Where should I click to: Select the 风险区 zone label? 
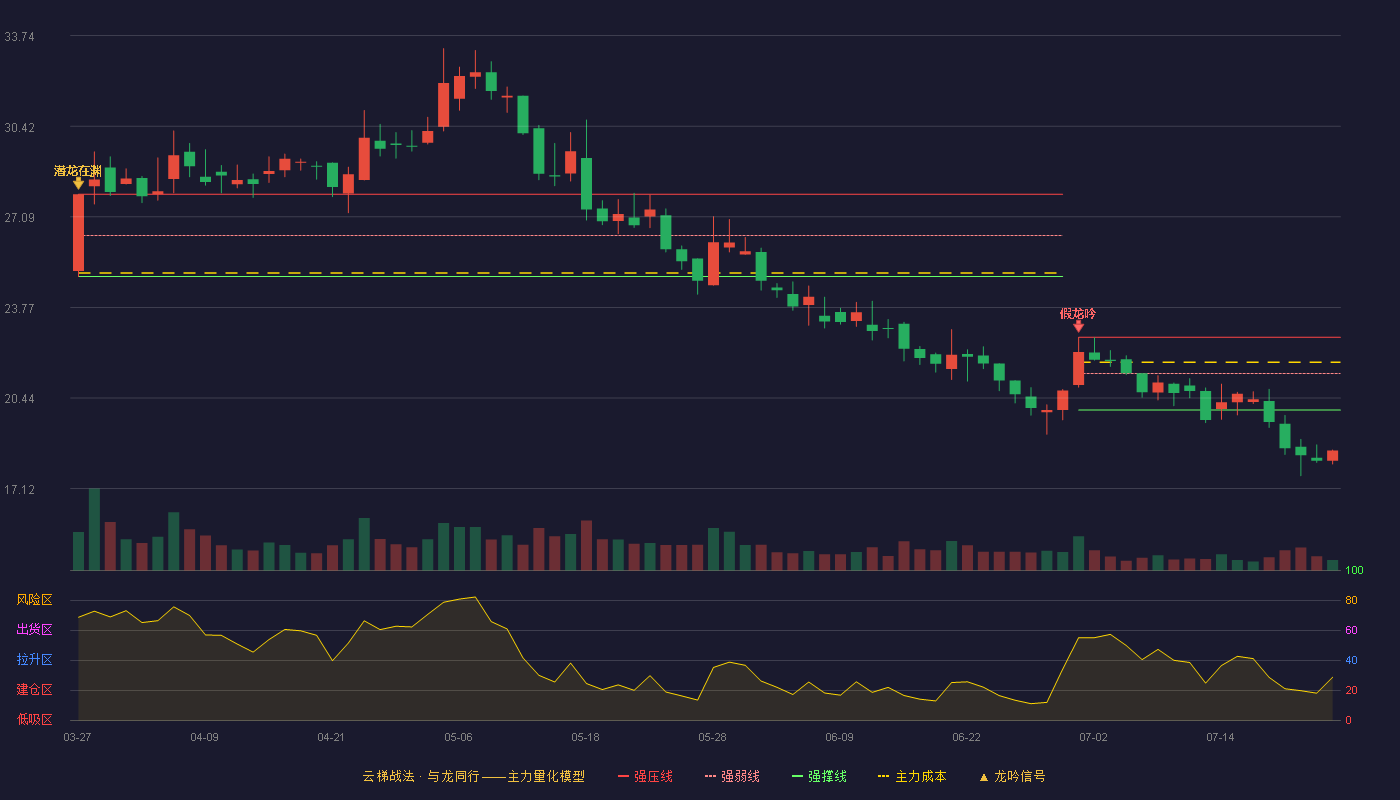click(x=34, y=600)
